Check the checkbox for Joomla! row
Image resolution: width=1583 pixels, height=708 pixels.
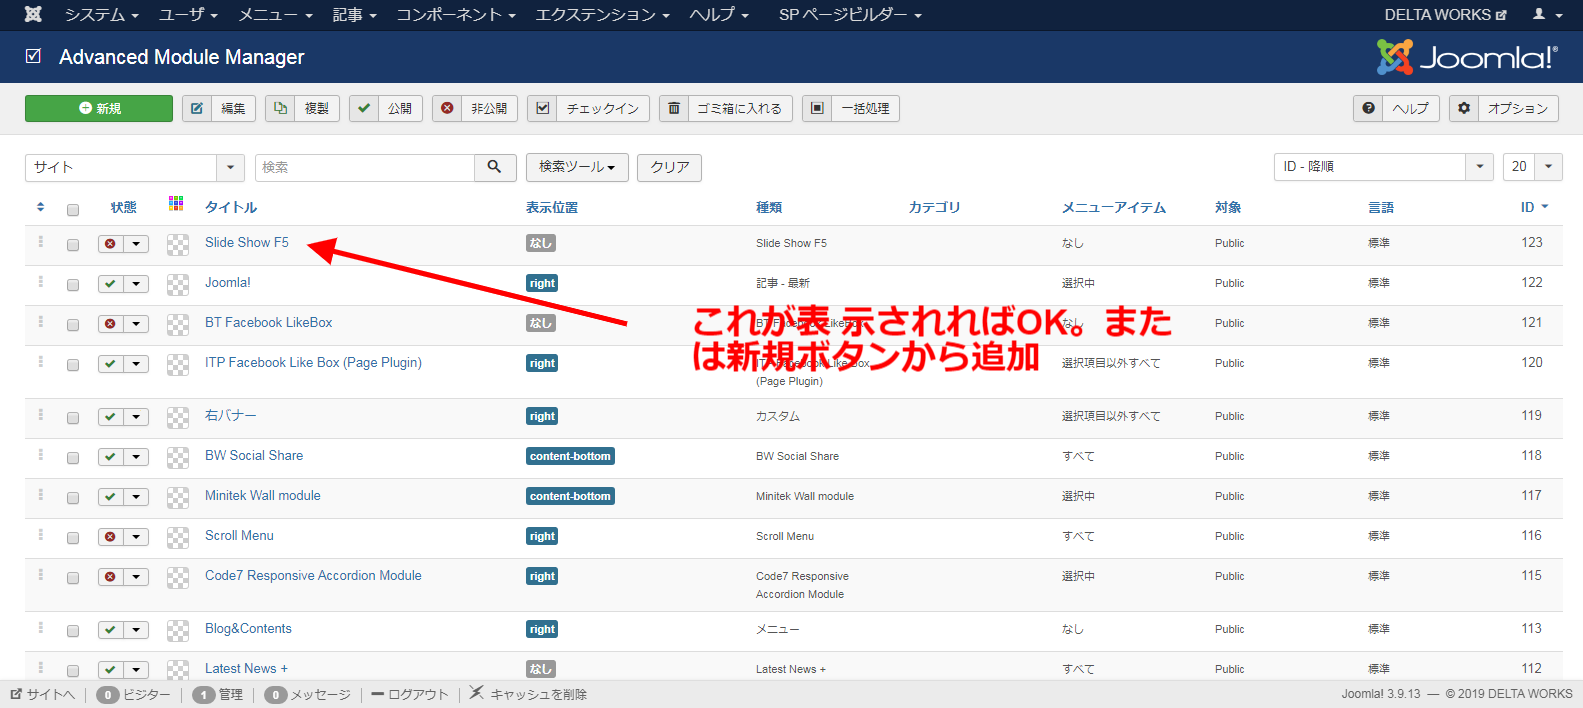73,285
